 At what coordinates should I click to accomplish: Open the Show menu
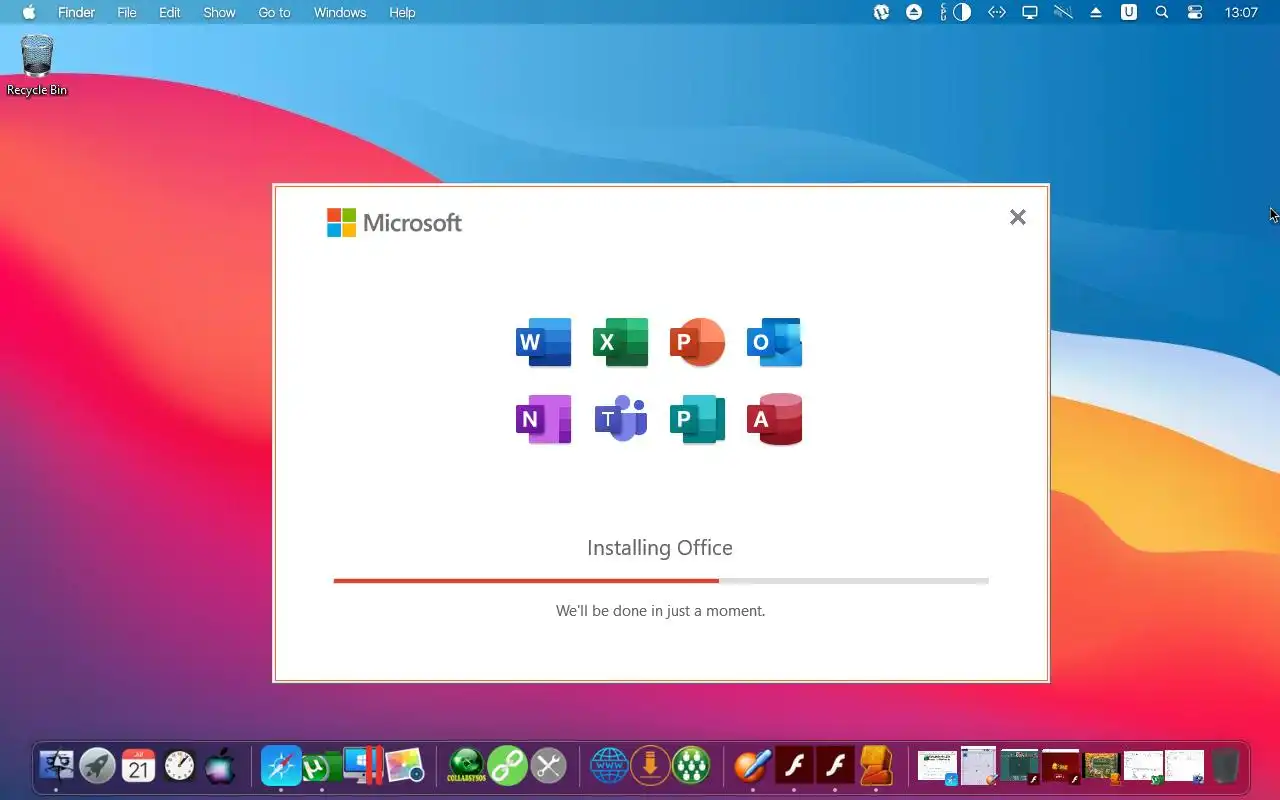pos(219,12)
